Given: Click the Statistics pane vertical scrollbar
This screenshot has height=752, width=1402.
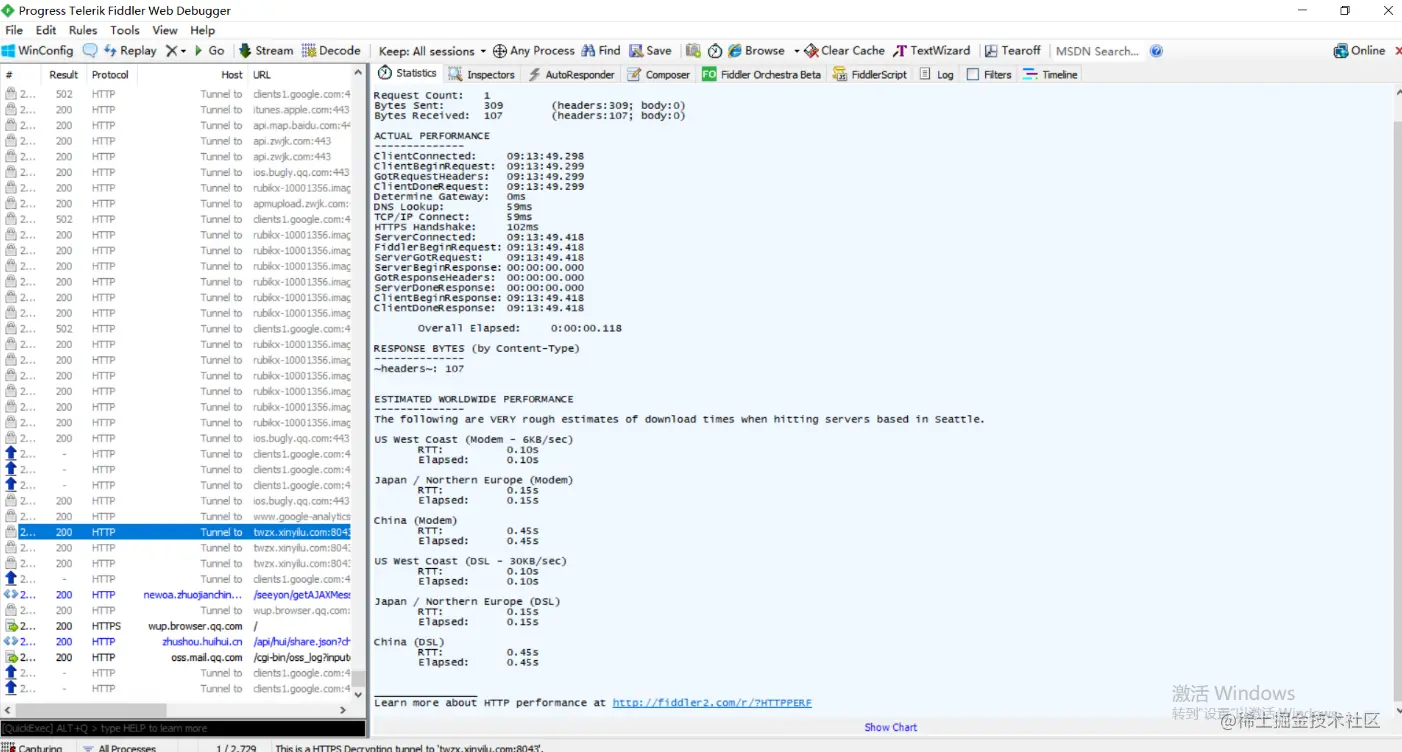Looking at the screenshot, I should point(1397,410).
